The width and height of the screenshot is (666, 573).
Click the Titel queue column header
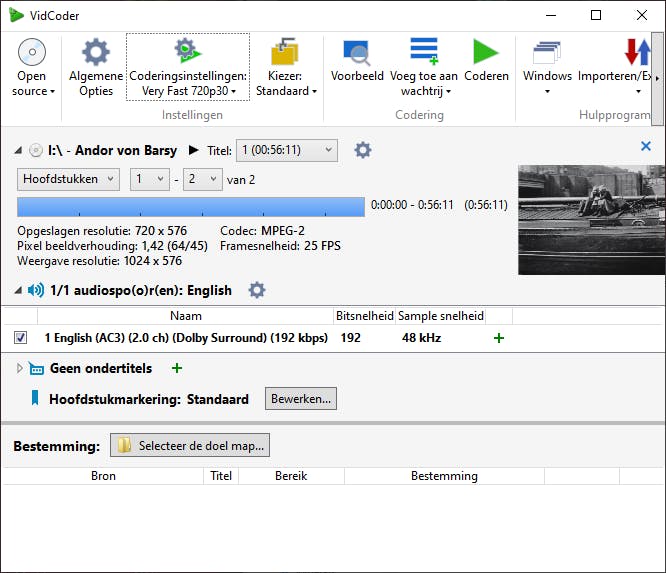(x=221, y=476)
